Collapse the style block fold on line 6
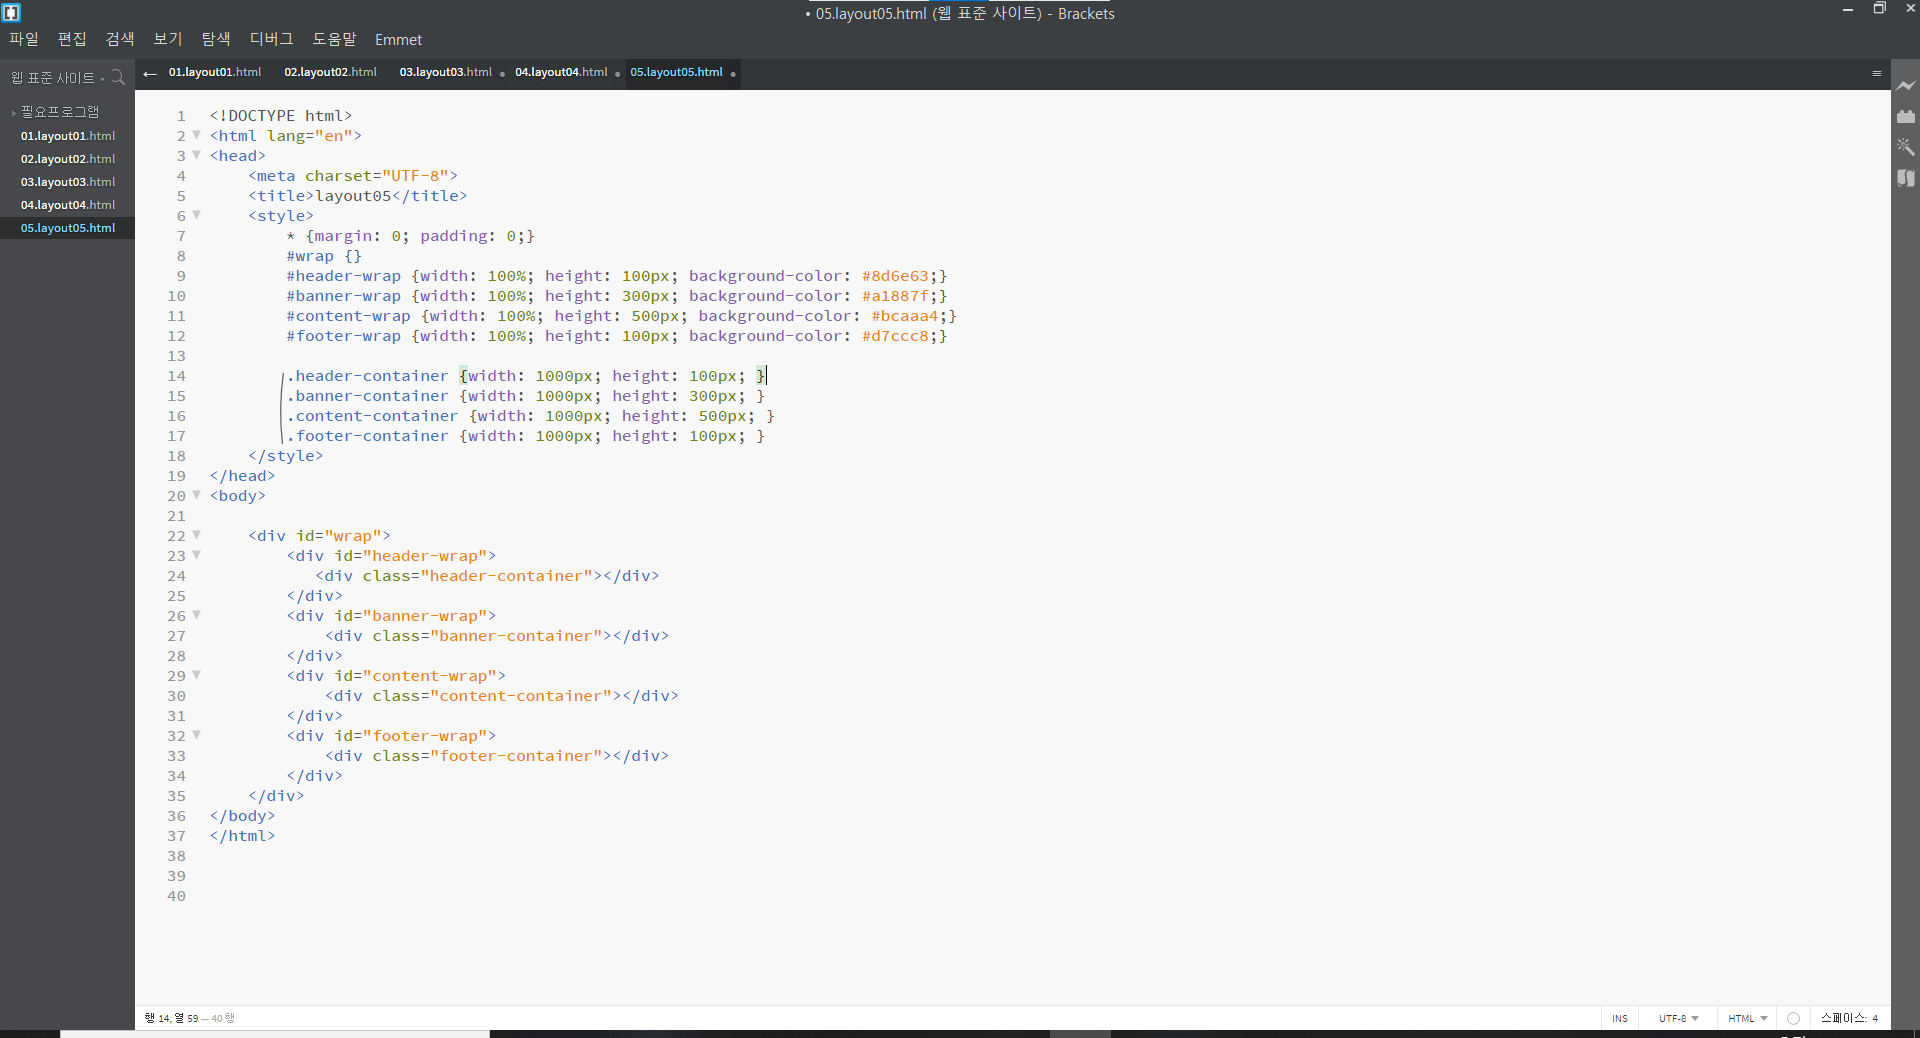The height and width of the screenshot is (1038, 1920). click(197, 215)
